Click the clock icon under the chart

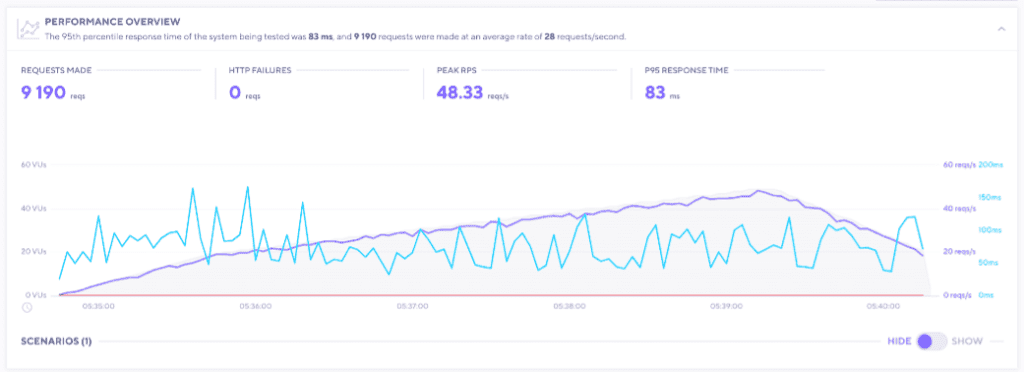tap(27, 307)
